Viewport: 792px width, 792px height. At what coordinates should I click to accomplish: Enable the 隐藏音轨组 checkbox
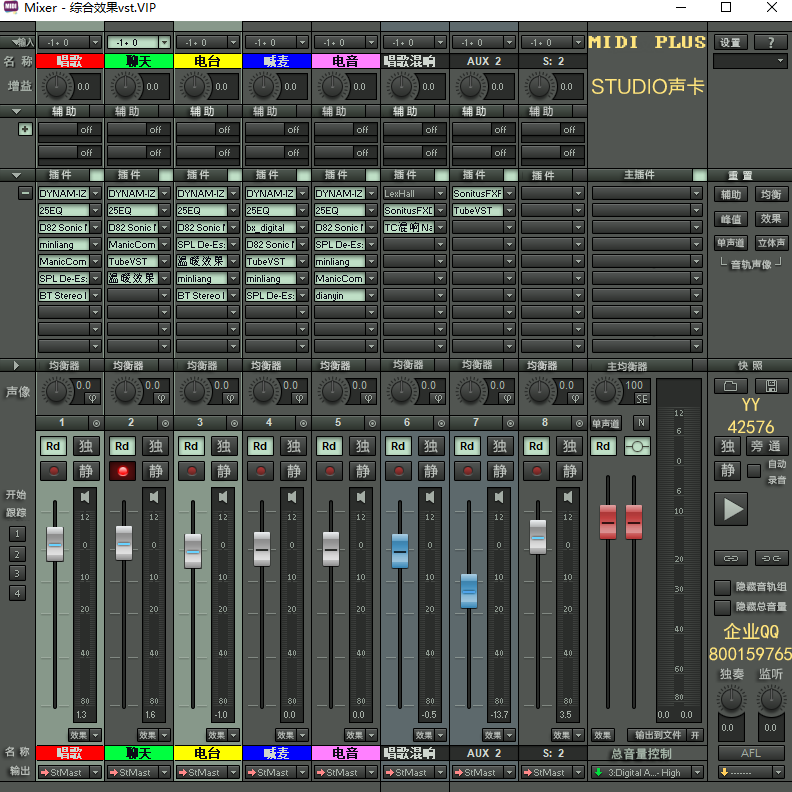tap(722, 588)
